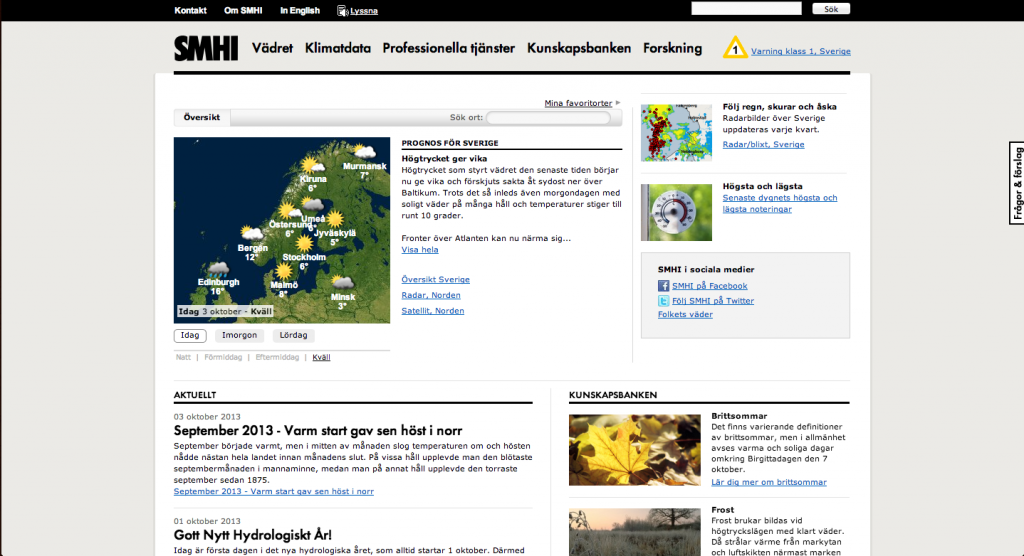
Task: Click the Brittsommar maple leaf thumbnail
Action: pyautogui.click(x=635, y=450)
